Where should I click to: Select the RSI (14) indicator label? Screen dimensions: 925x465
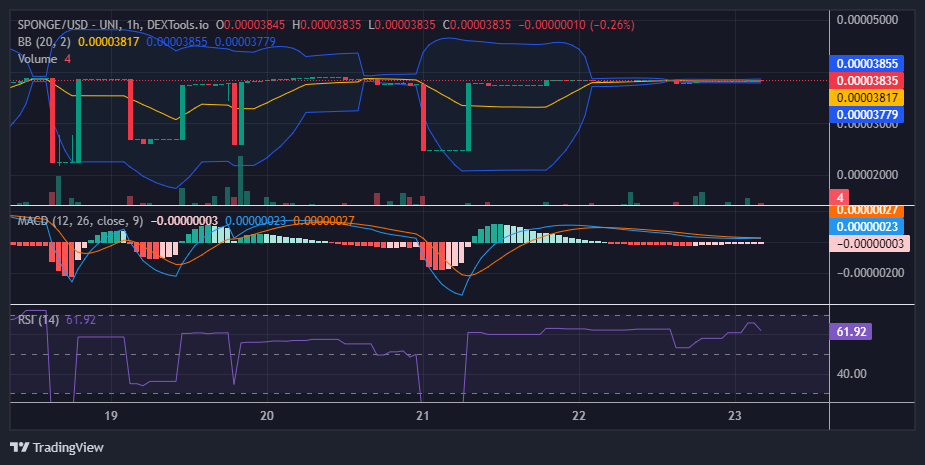[x=38, y=320]
